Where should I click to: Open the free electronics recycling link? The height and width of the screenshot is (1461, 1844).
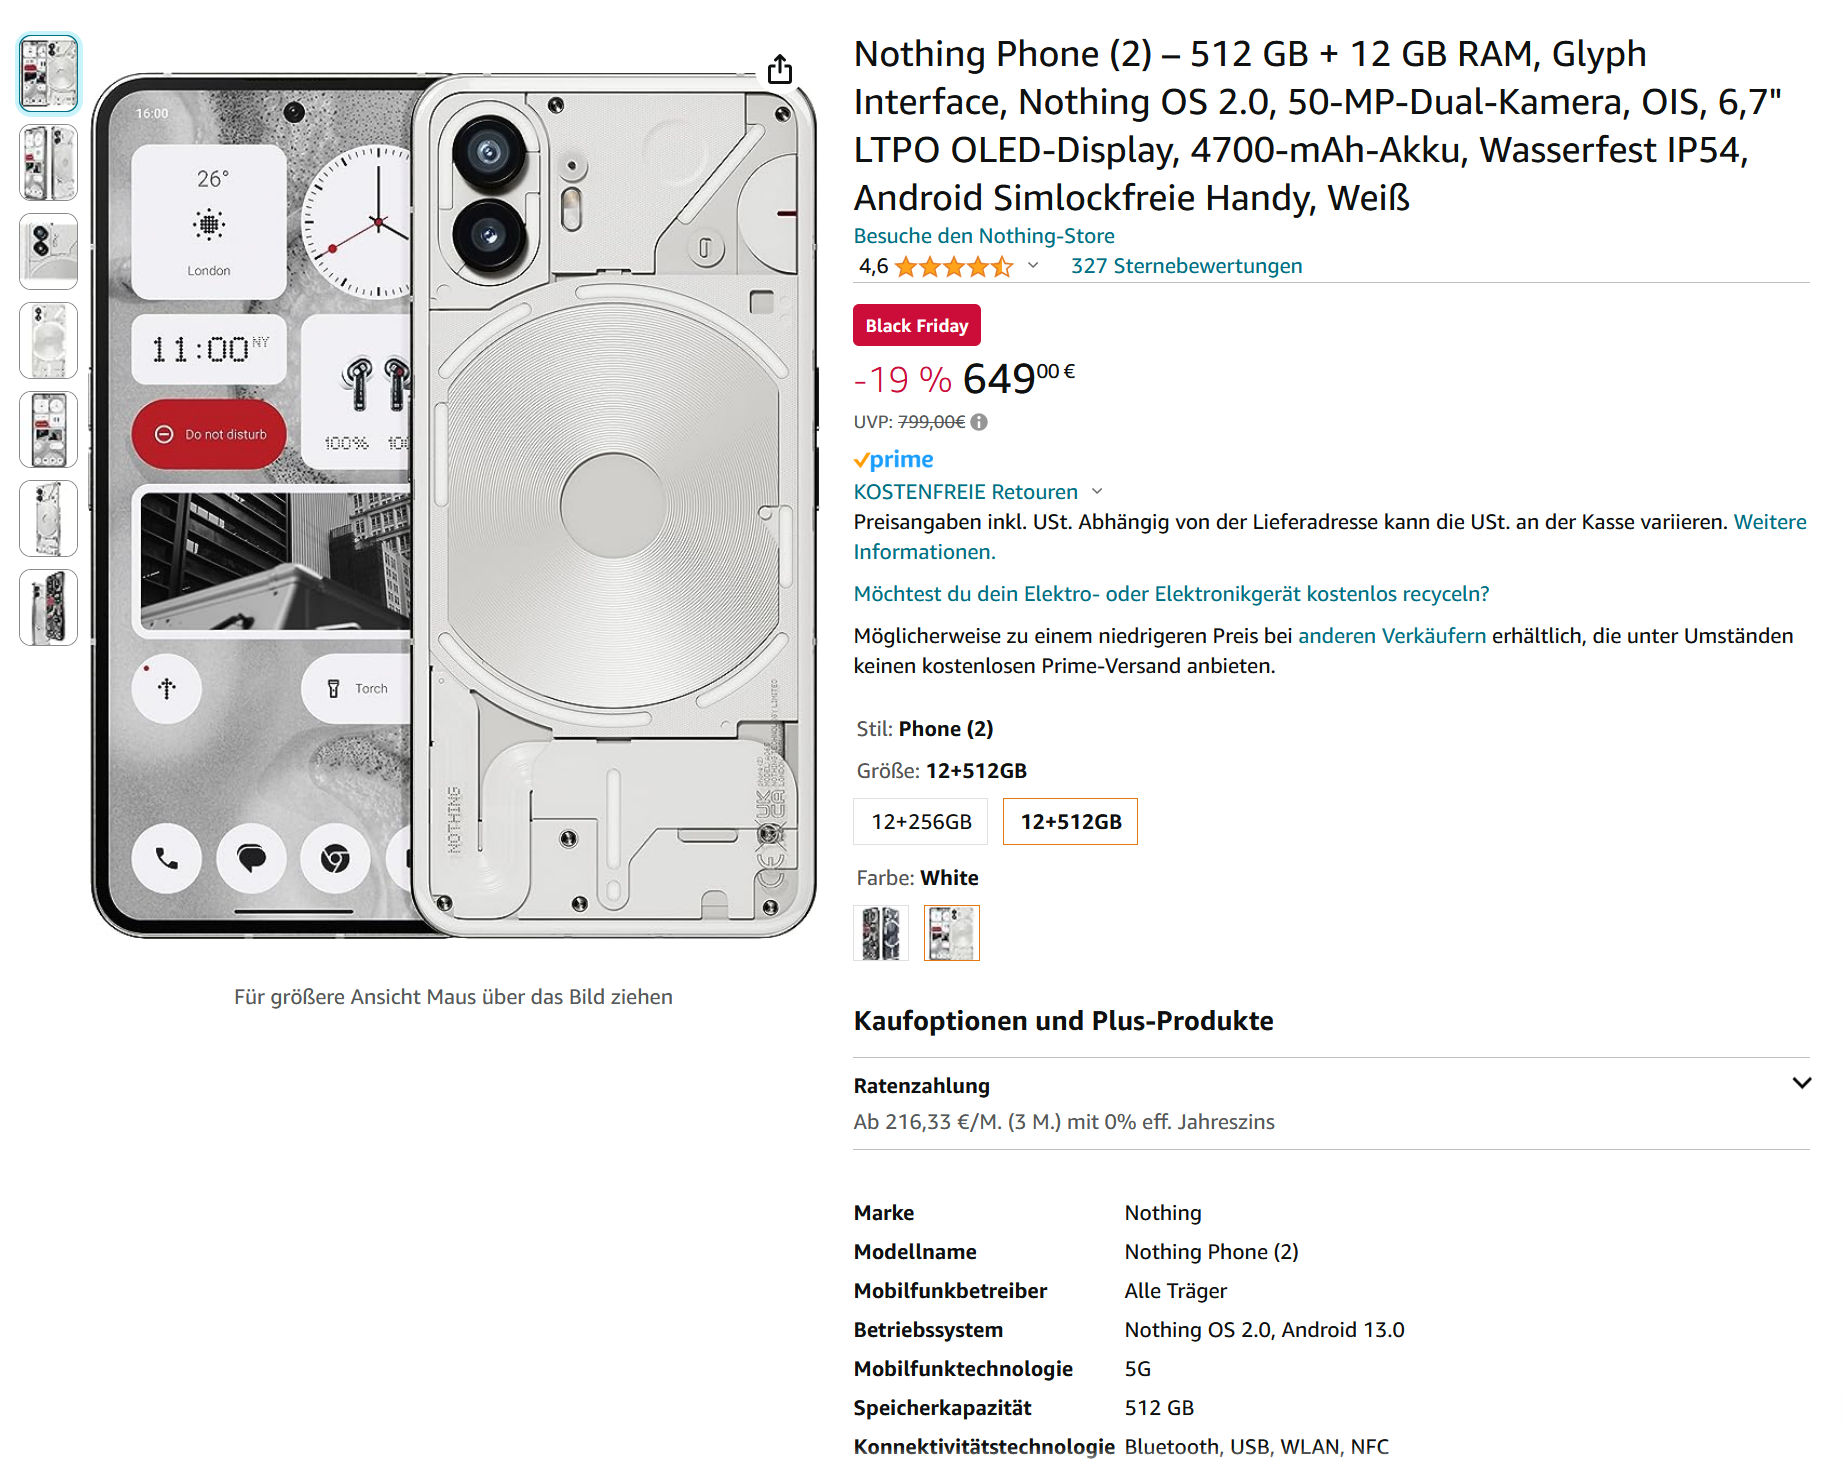(x=1171, y=594)
